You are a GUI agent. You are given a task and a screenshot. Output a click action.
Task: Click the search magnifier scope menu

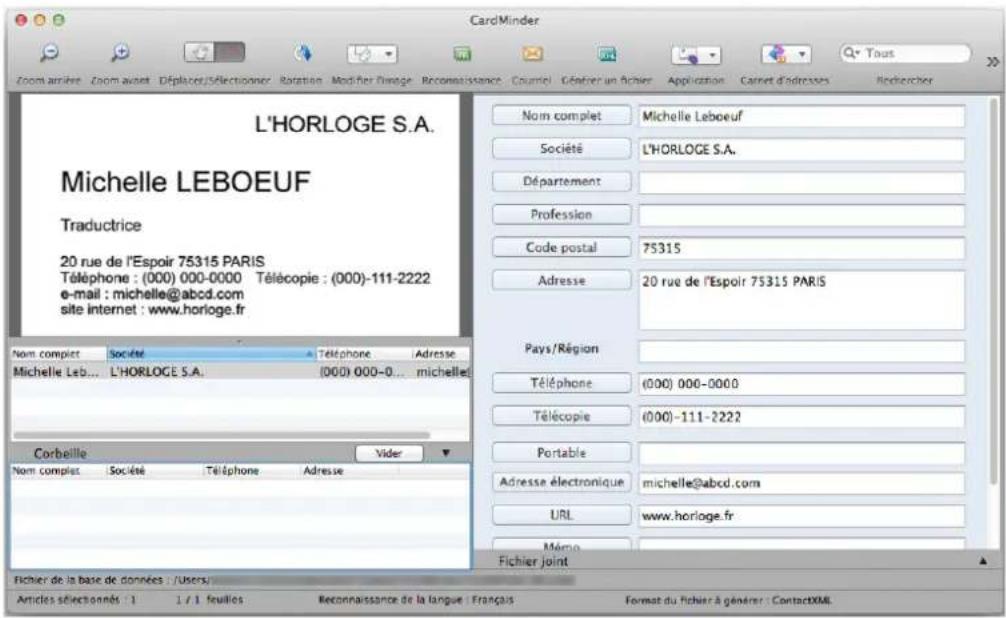(x=851, y=53)
